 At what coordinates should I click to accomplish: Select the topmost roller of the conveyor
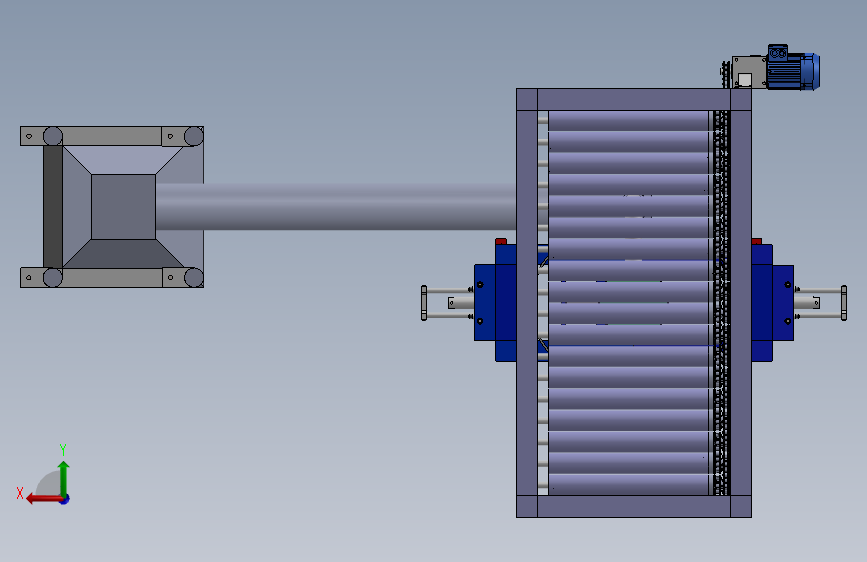(x=629, y=121)
